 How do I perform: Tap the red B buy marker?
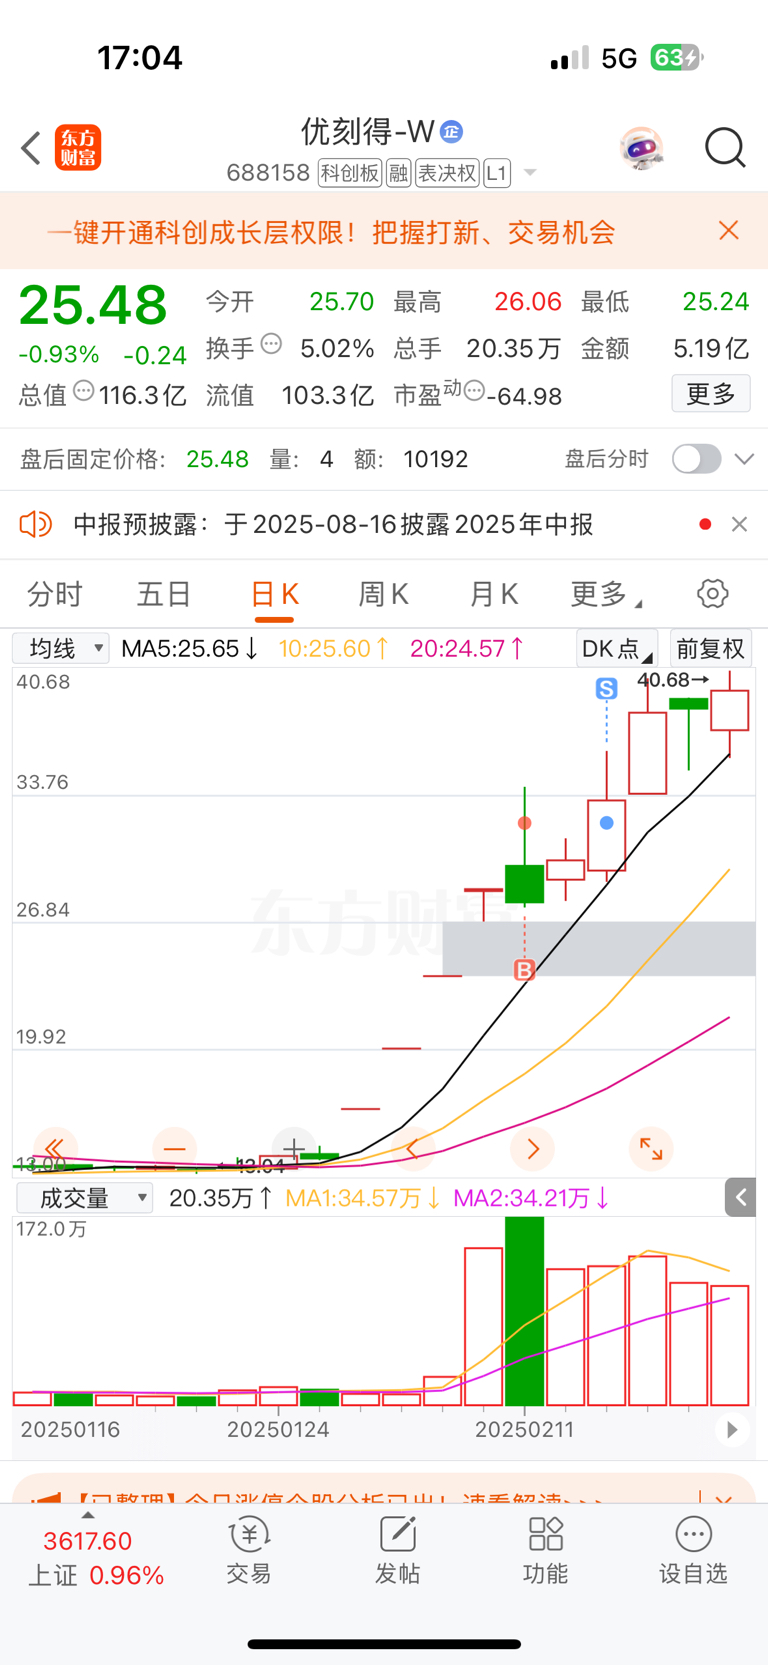(524, 970)
